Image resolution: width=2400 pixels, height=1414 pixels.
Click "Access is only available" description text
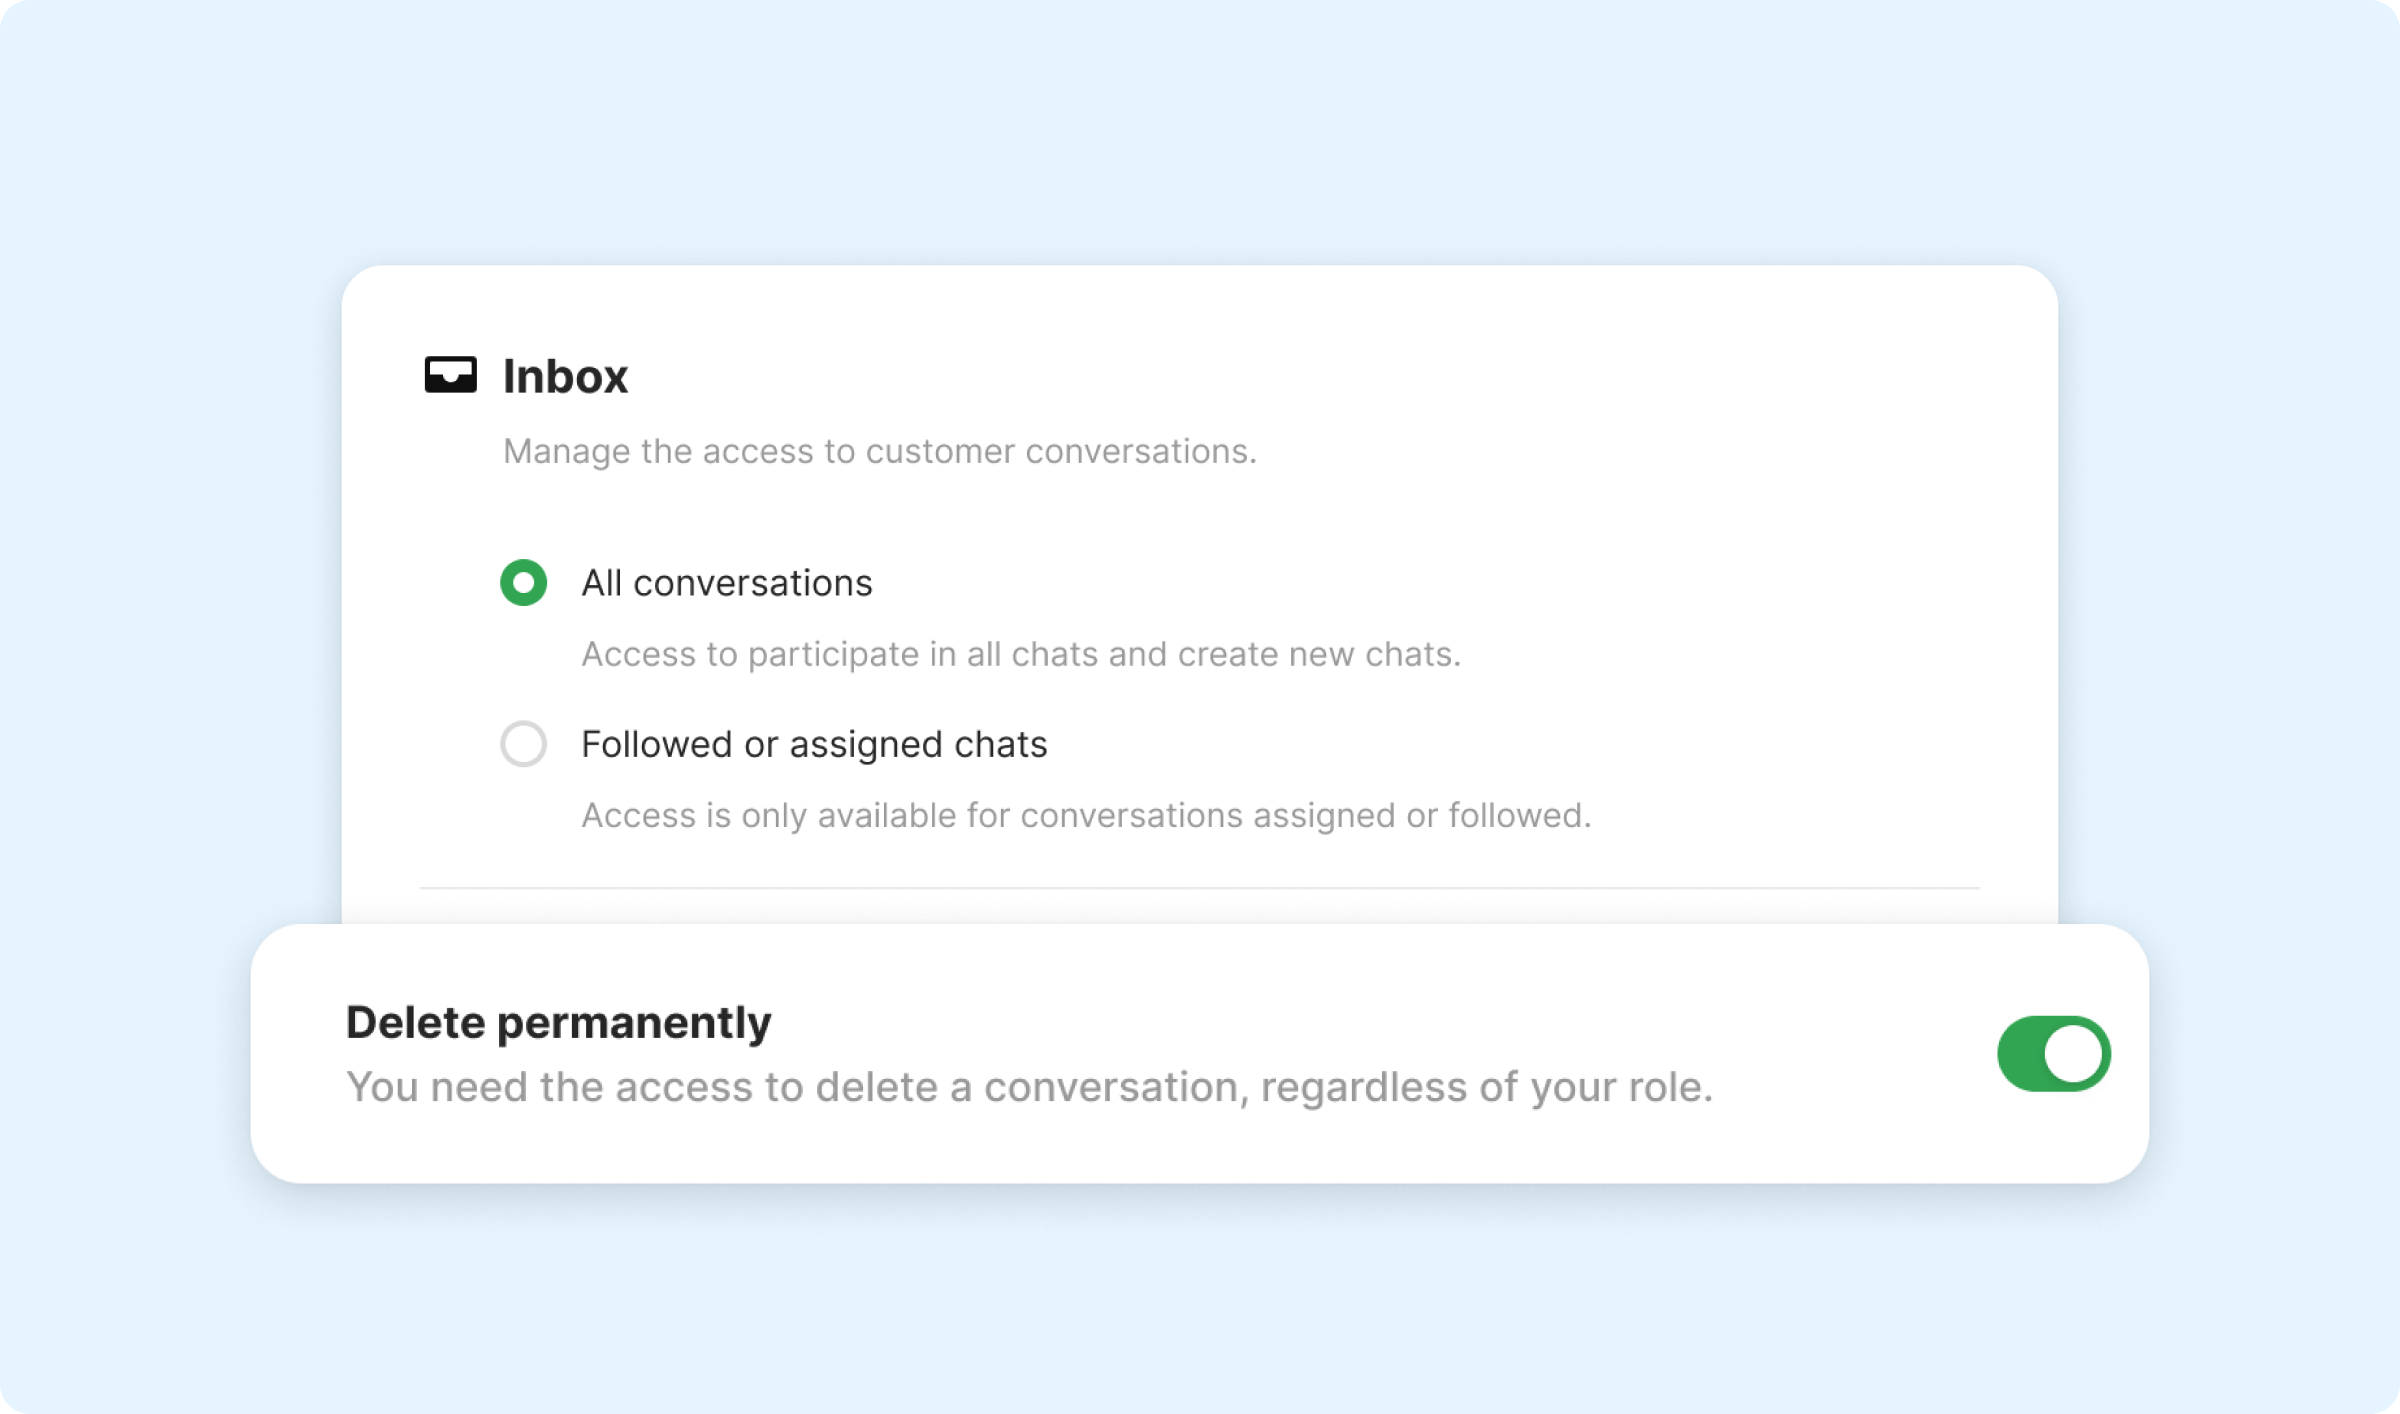[x=1085, y=816]
